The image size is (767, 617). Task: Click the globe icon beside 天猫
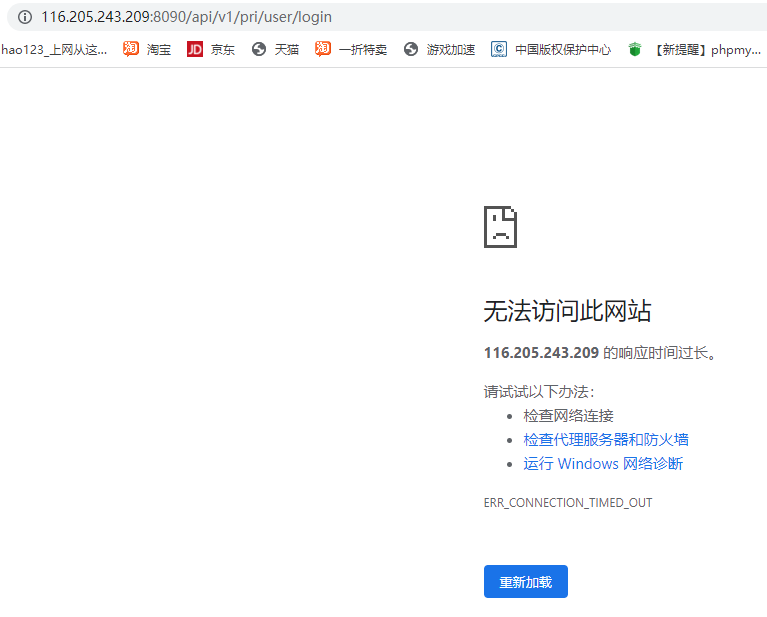pyautogui.click(x=259, y=49)
